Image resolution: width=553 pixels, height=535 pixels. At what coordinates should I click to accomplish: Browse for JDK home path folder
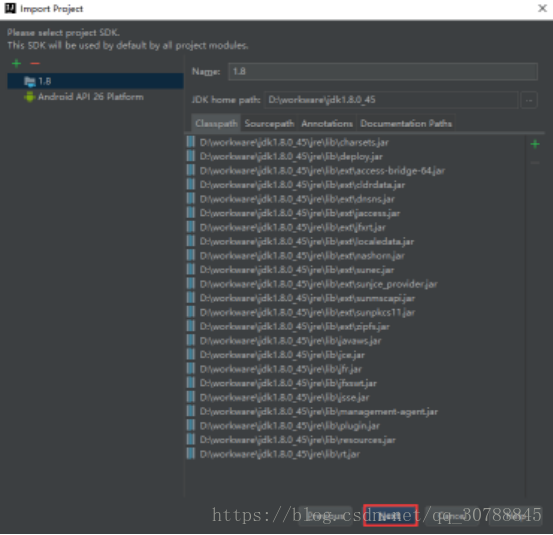pyautogui.click(x=529, y=100)
